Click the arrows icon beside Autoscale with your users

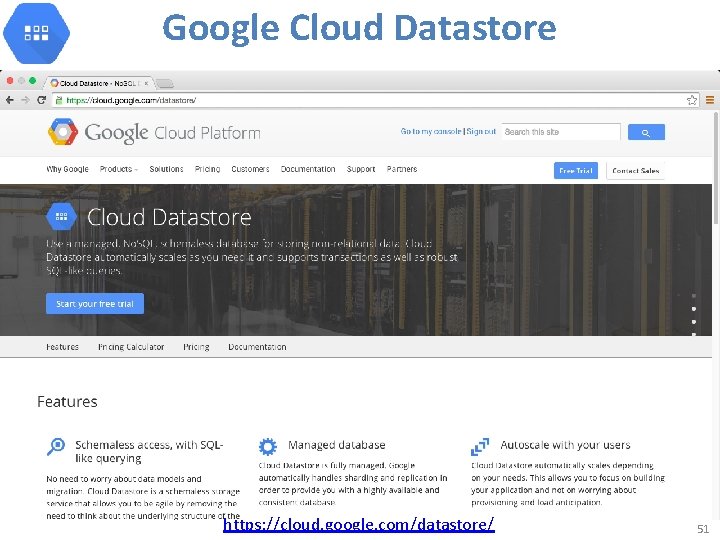480,446
